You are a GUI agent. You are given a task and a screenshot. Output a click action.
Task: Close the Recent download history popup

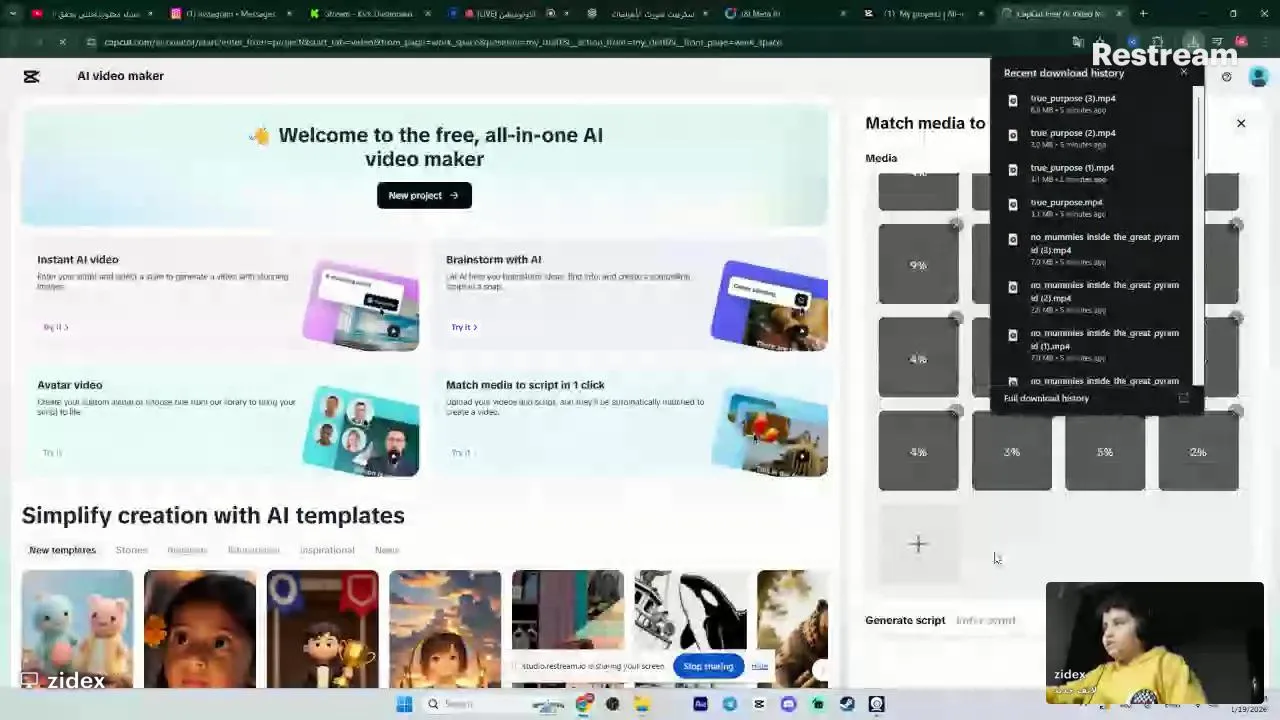tap(1184, 72)
